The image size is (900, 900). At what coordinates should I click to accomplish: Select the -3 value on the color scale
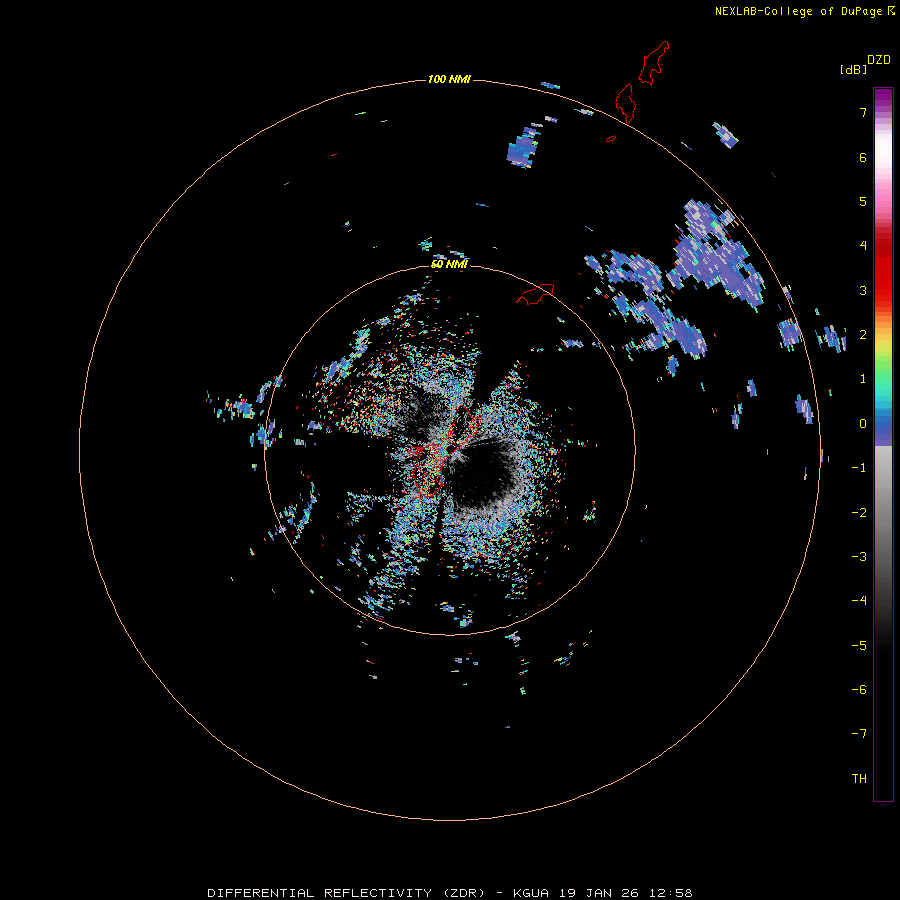tap(859, 557)
